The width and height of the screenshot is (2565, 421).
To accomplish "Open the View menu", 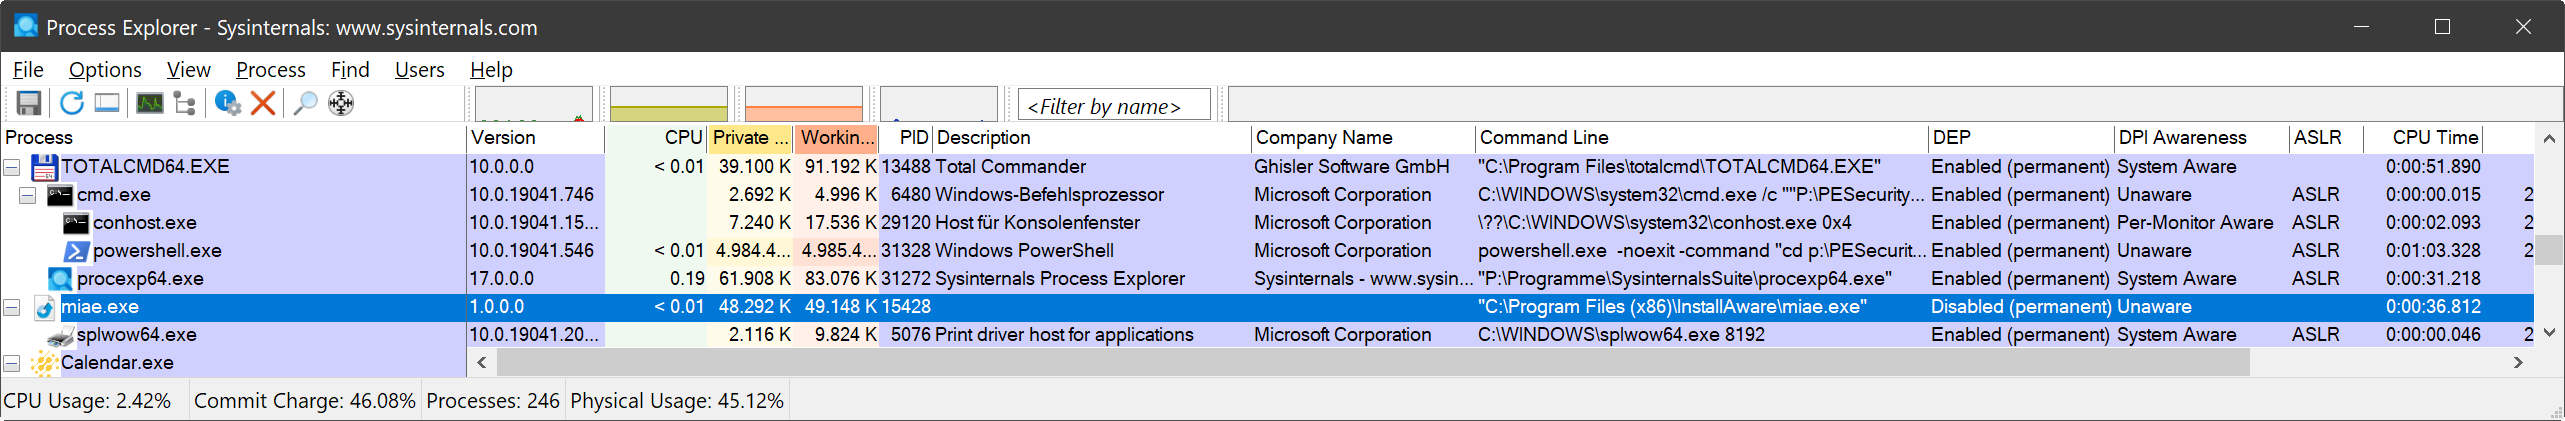I will pos(188,70).
